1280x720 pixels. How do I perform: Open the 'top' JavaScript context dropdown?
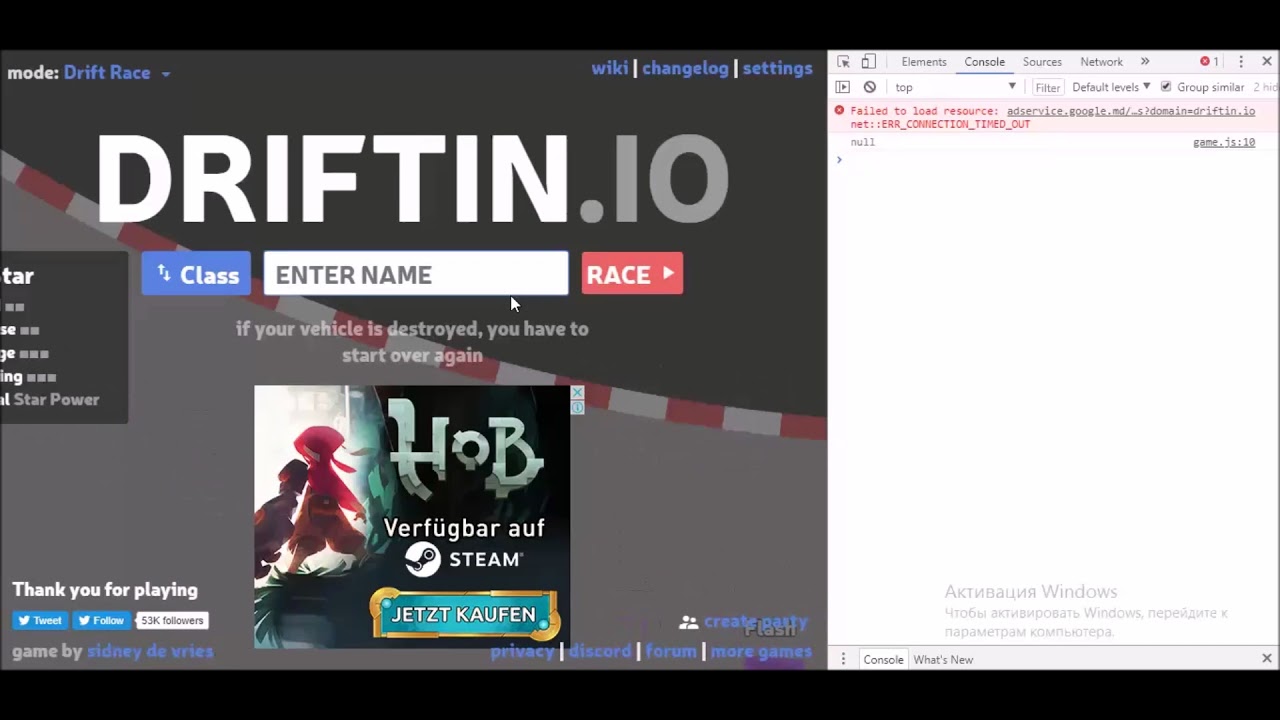point(956,87)
